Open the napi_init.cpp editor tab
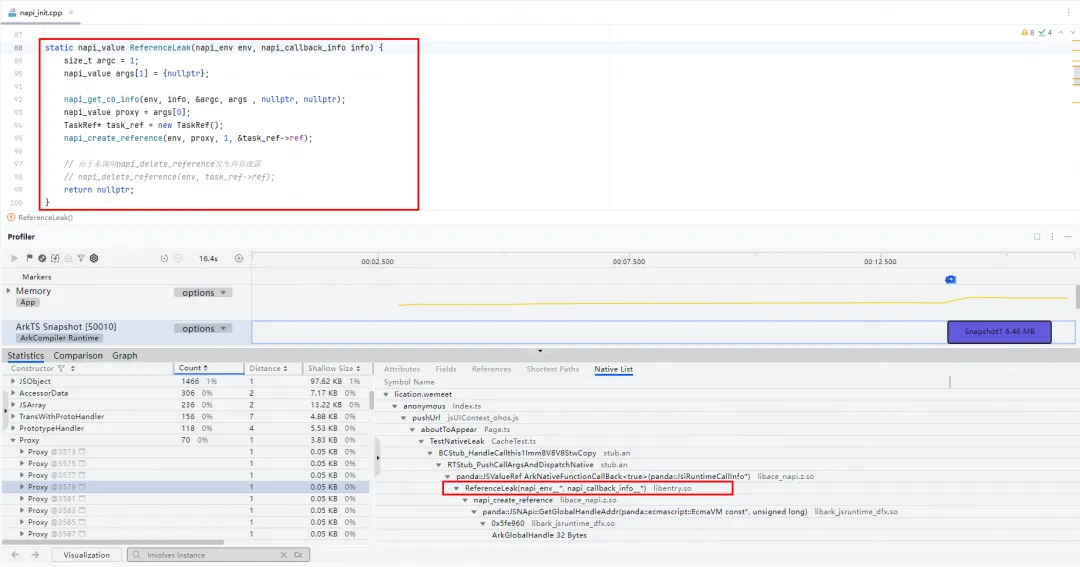Screen dimensions: 1080x567 click(40, 12)
